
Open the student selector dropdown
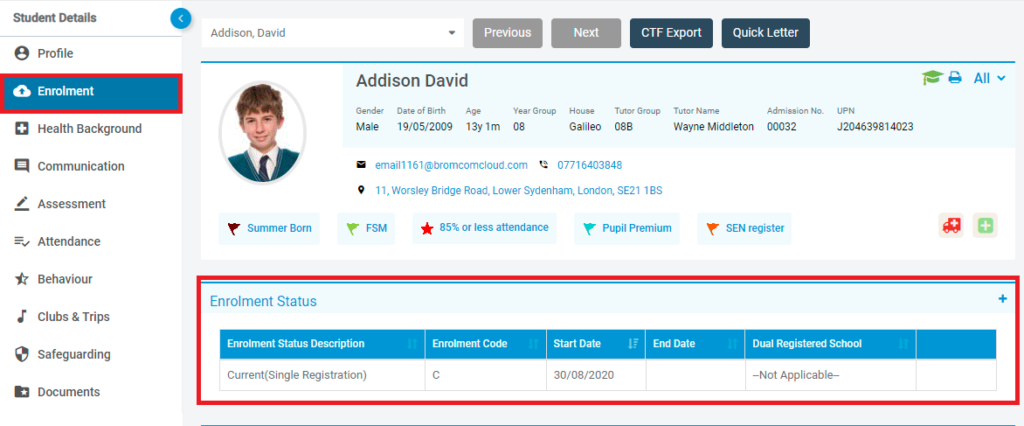pyautogui.click(x=332, y=33)
